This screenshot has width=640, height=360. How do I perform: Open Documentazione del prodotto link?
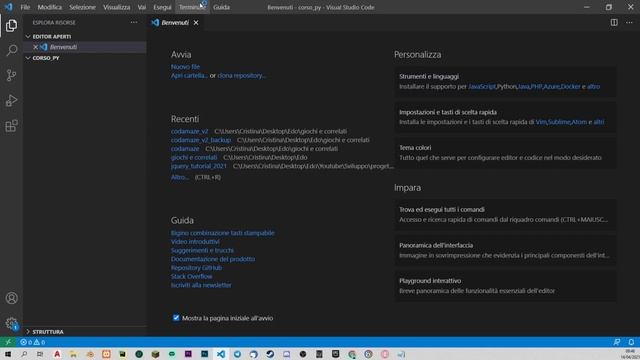coord(213,259)
